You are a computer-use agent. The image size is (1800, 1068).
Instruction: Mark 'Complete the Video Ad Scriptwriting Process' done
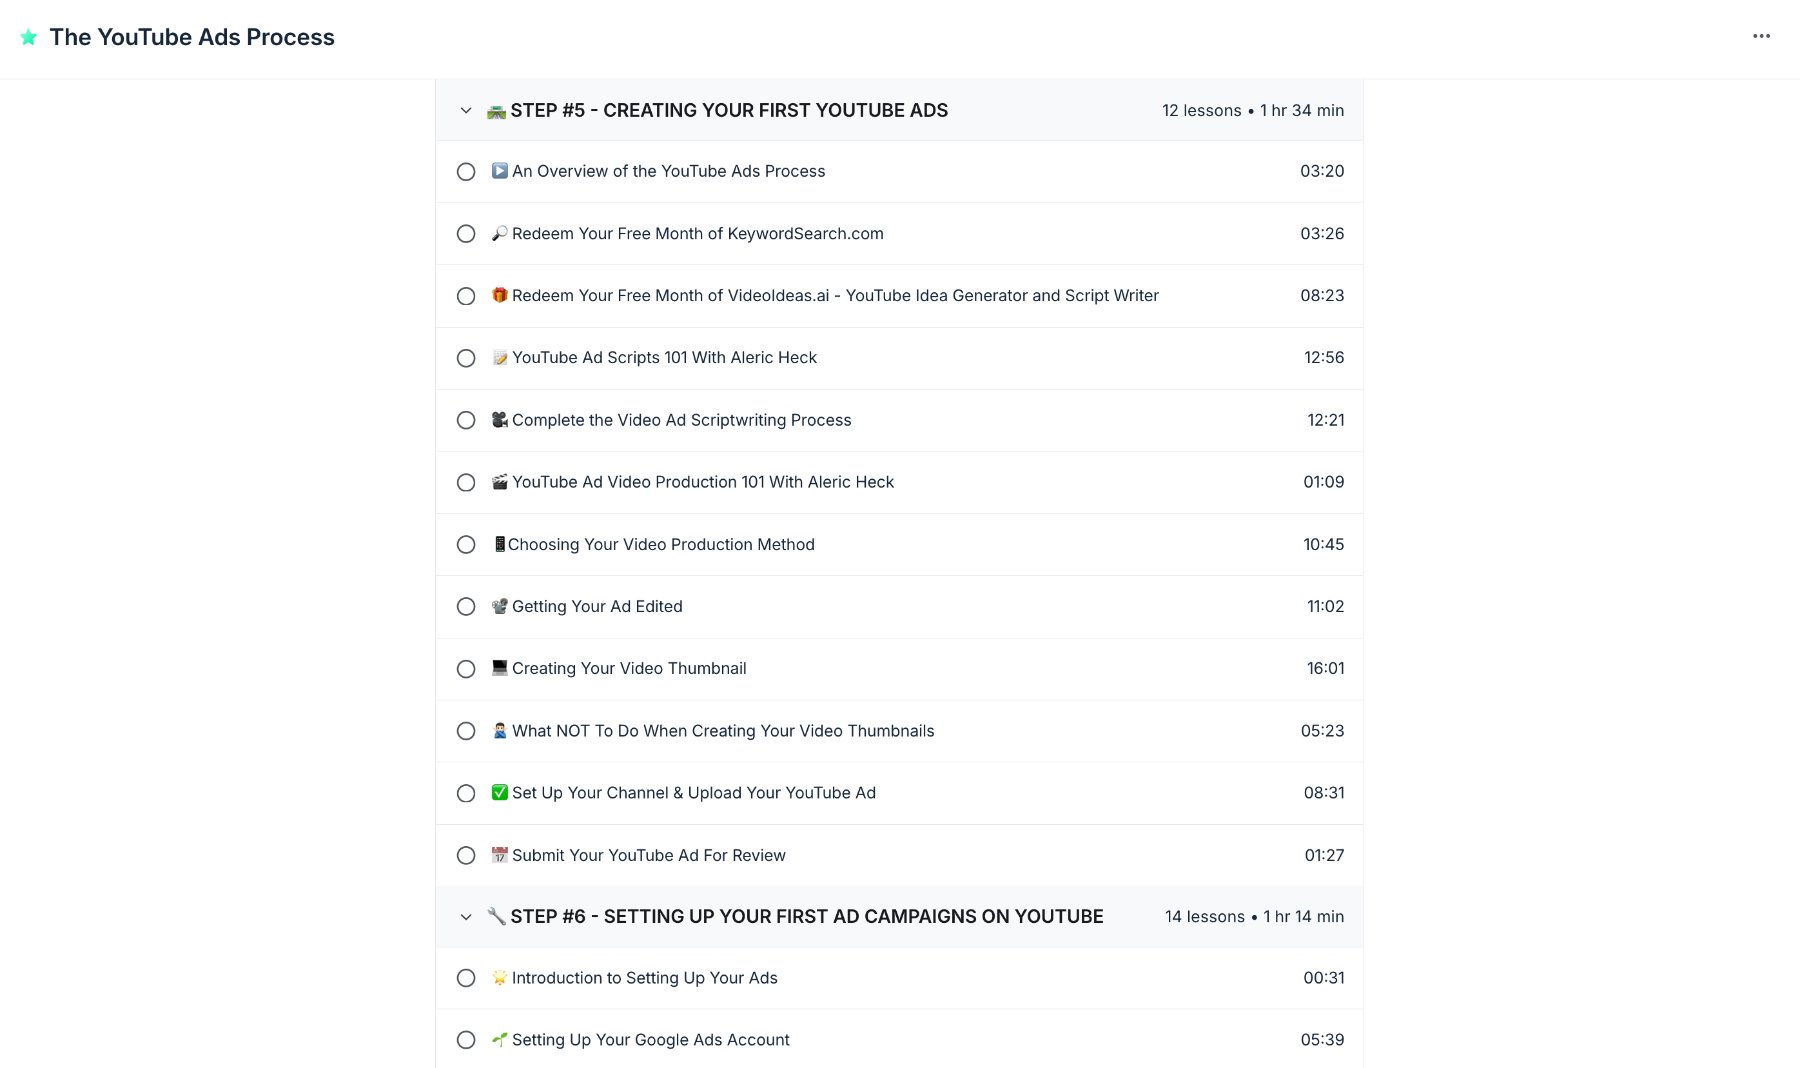466,420
